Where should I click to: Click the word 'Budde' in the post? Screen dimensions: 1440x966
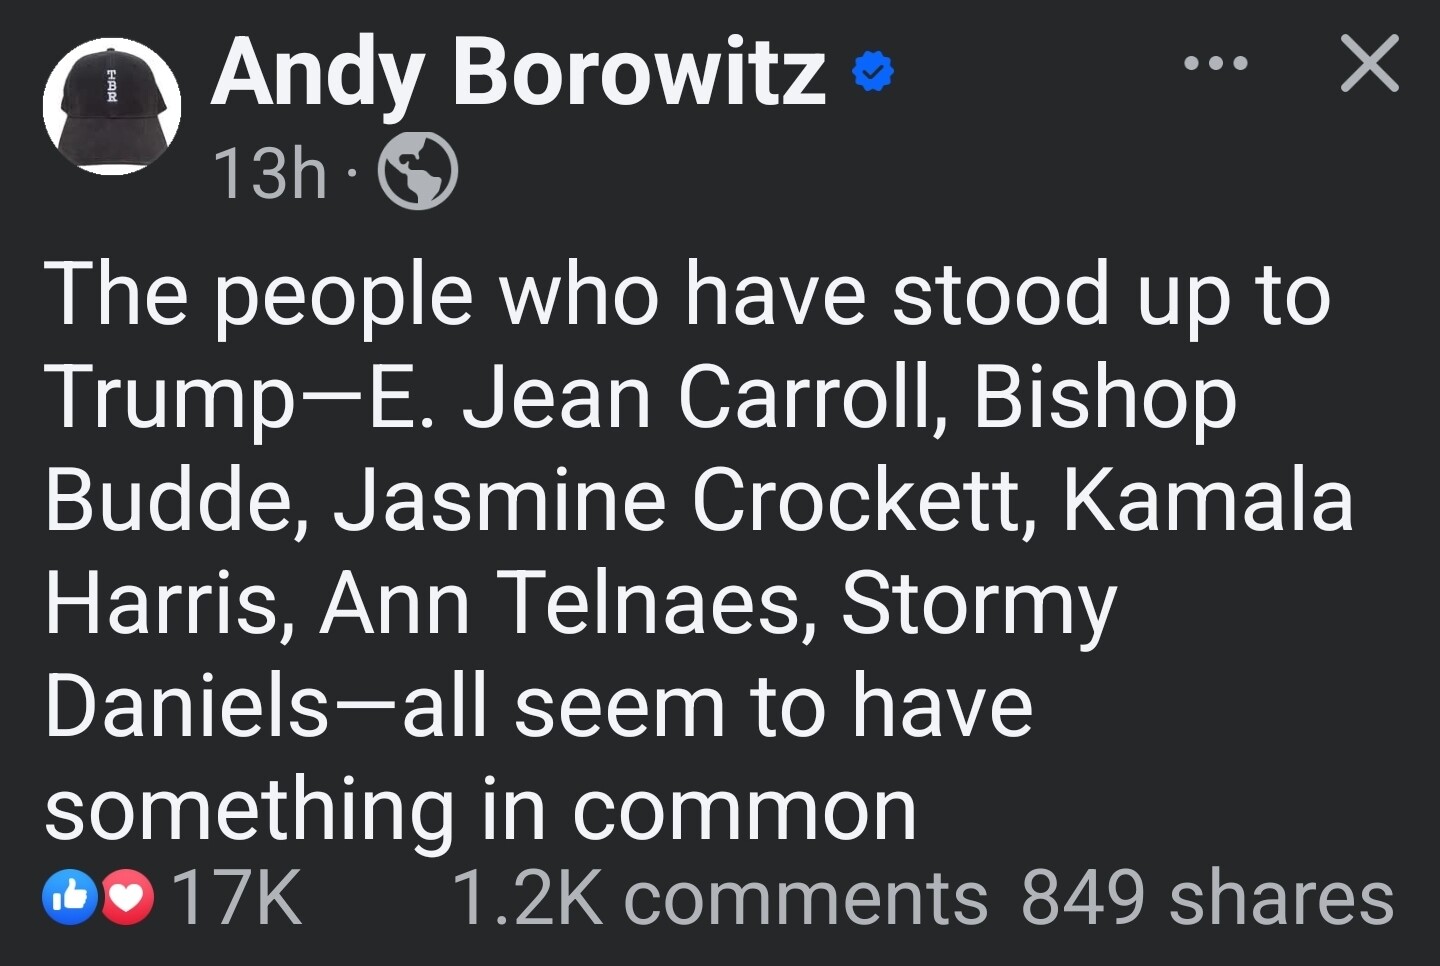click(164, 500)
